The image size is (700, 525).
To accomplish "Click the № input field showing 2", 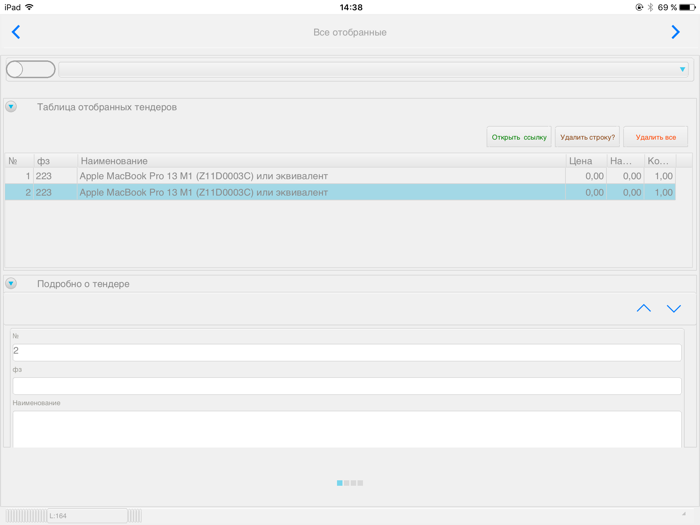I will pyautogui.click(x=347, y=352).
